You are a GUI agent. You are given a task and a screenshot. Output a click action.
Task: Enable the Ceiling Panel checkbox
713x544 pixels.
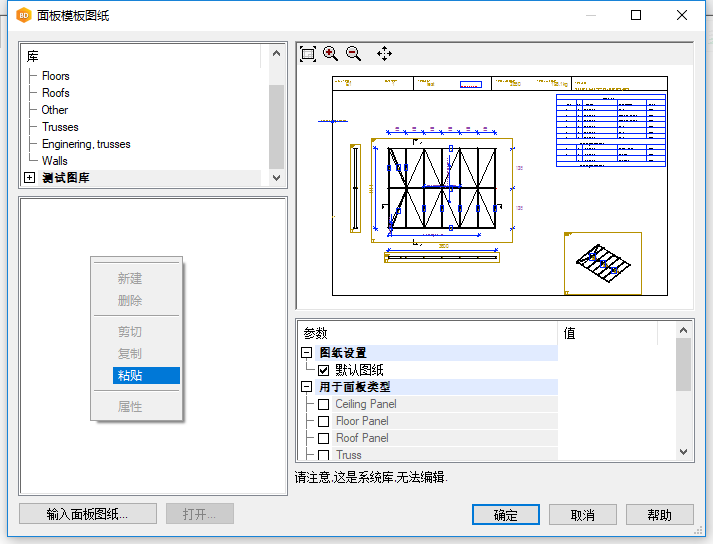coord(323,404)
